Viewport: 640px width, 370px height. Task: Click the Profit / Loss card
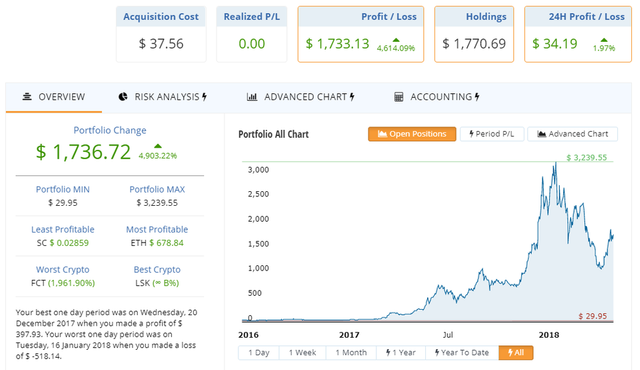click(361, 34)
